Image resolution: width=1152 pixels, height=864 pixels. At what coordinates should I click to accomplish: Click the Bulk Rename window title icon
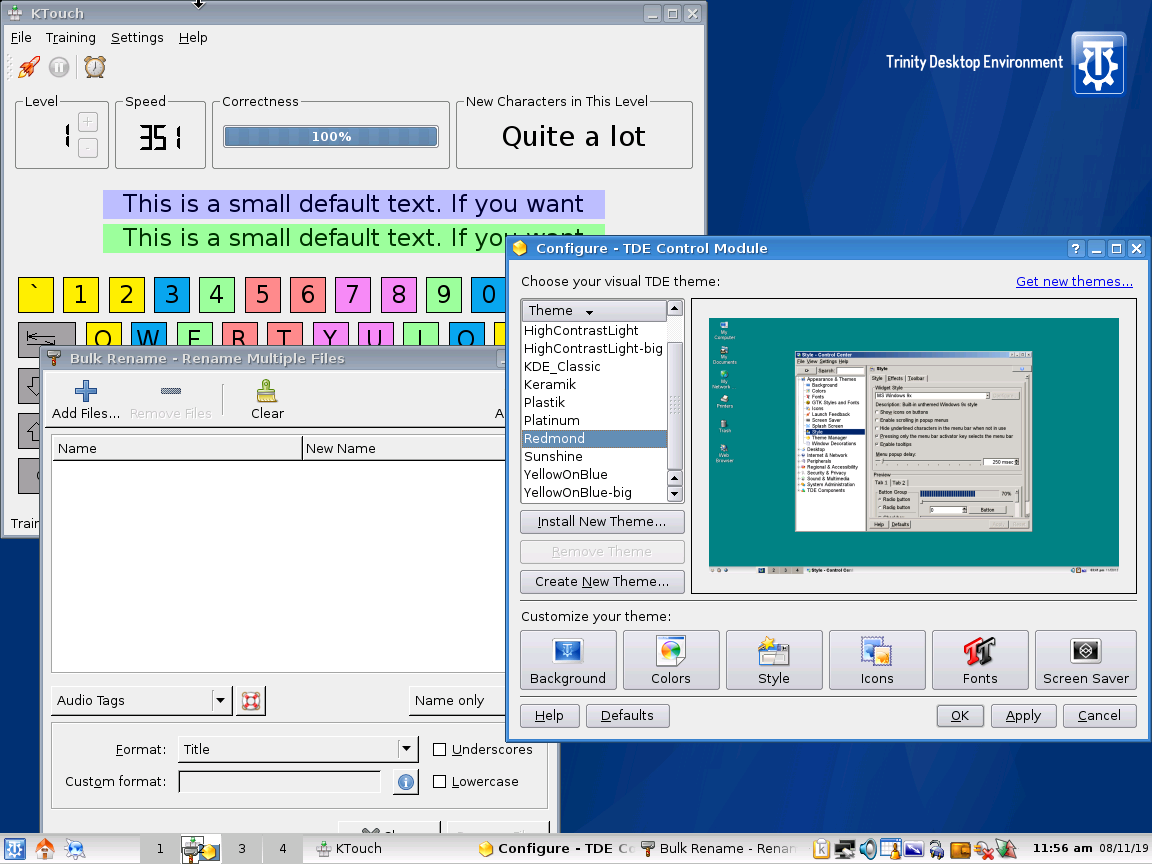click(x=54, y=359)
